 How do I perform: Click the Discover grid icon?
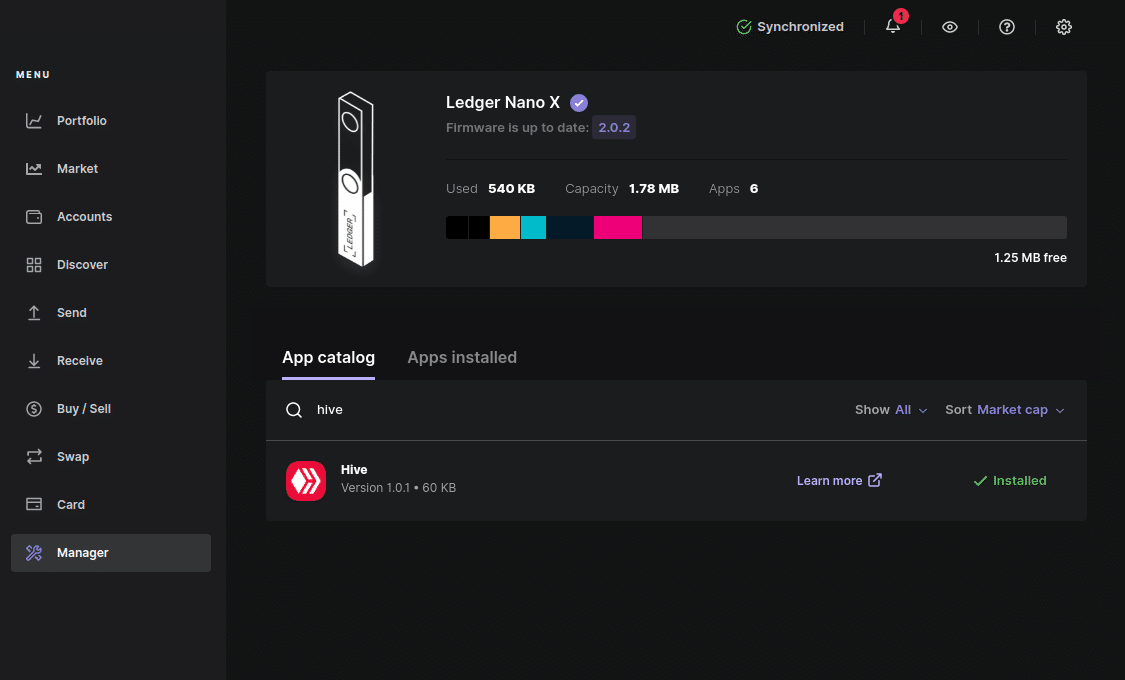coord(34,265)
